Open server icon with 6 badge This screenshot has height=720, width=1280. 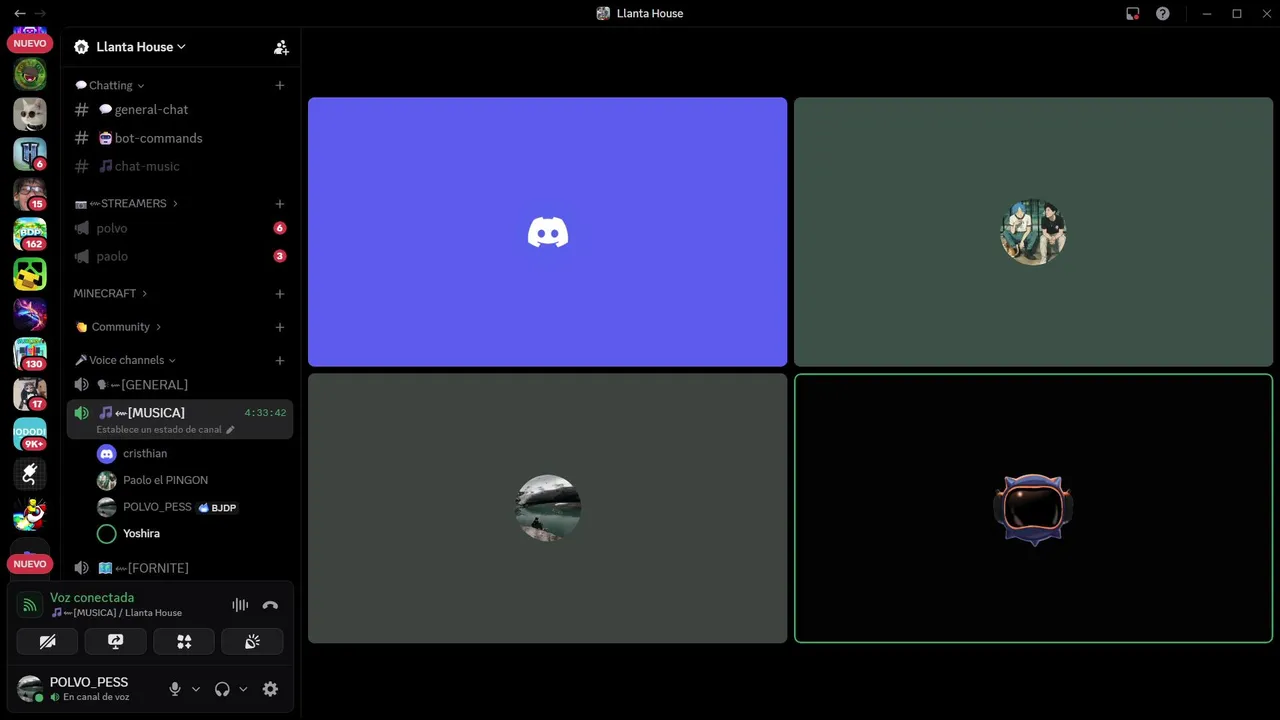pos(30,154)
